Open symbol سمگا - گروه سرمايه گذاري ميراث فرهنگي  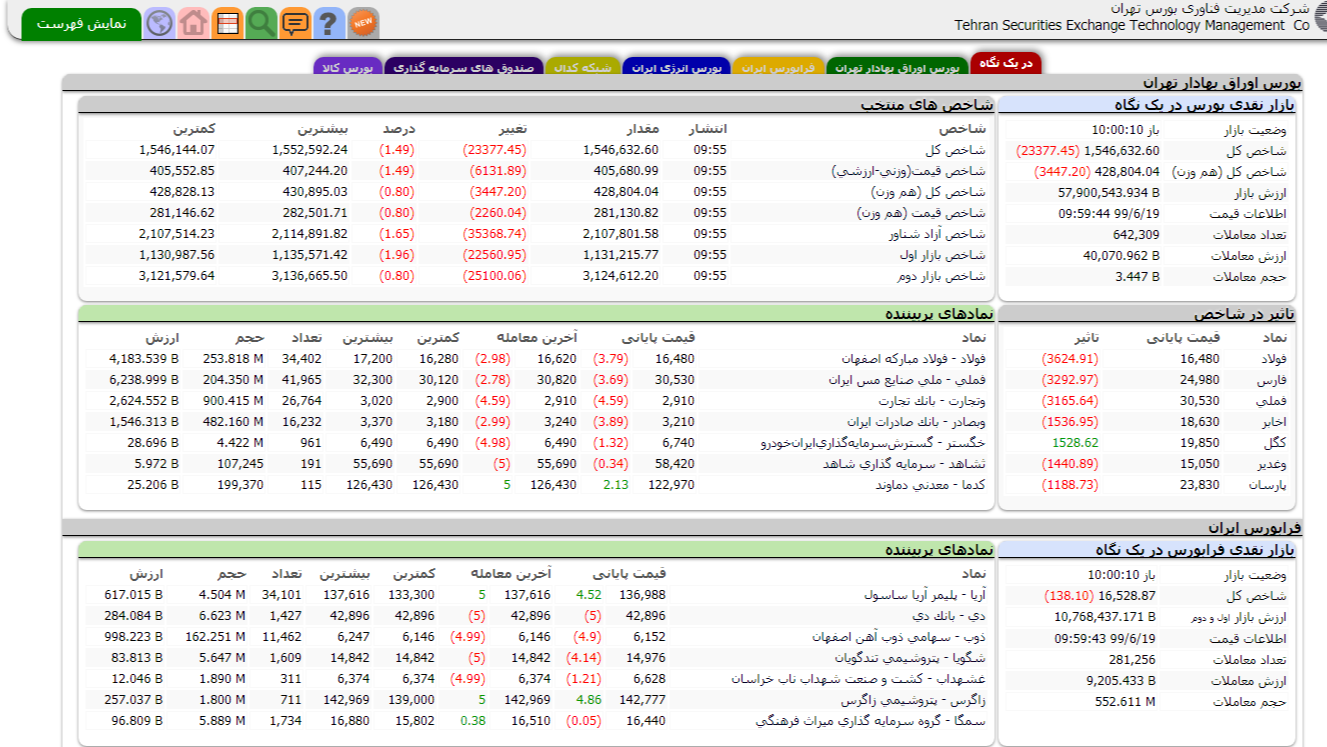coord(871,720)
